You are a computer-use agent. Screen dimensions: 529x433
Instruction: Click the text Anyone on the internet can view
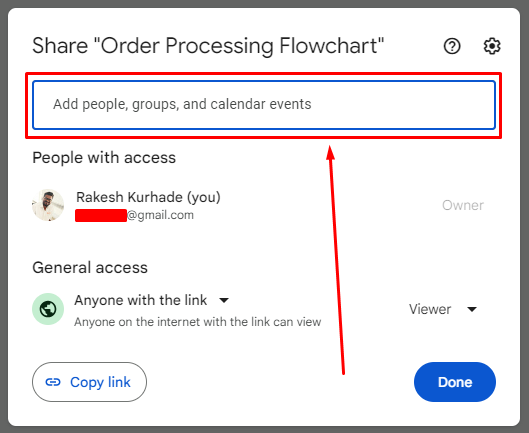[x=198, y=322]
